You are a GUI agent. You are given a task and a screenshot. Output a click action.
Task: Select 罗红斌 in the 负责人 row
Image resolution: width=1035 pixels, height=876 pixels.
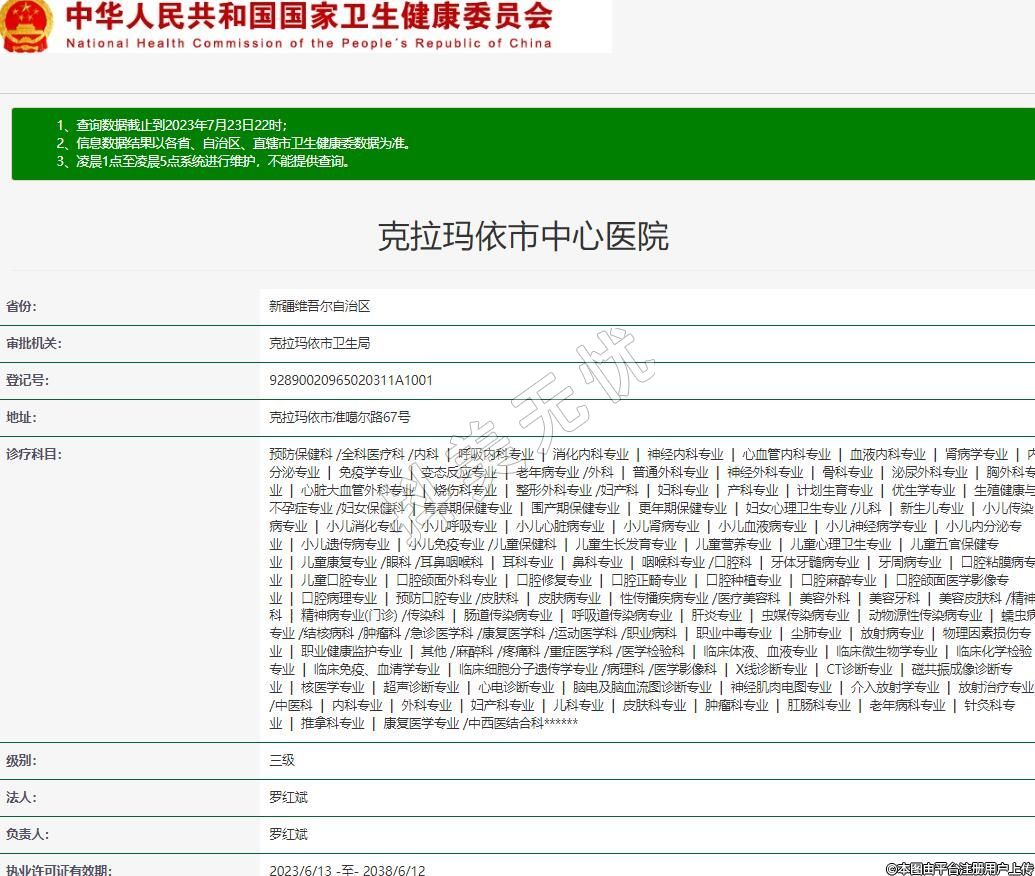[288, 834]
